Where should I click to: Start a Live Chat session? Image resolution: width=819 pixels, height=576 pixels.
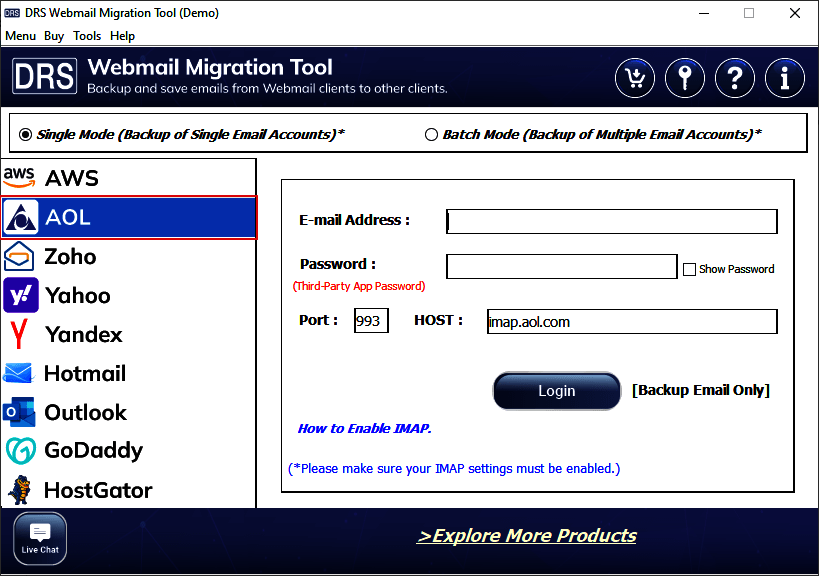40,538
